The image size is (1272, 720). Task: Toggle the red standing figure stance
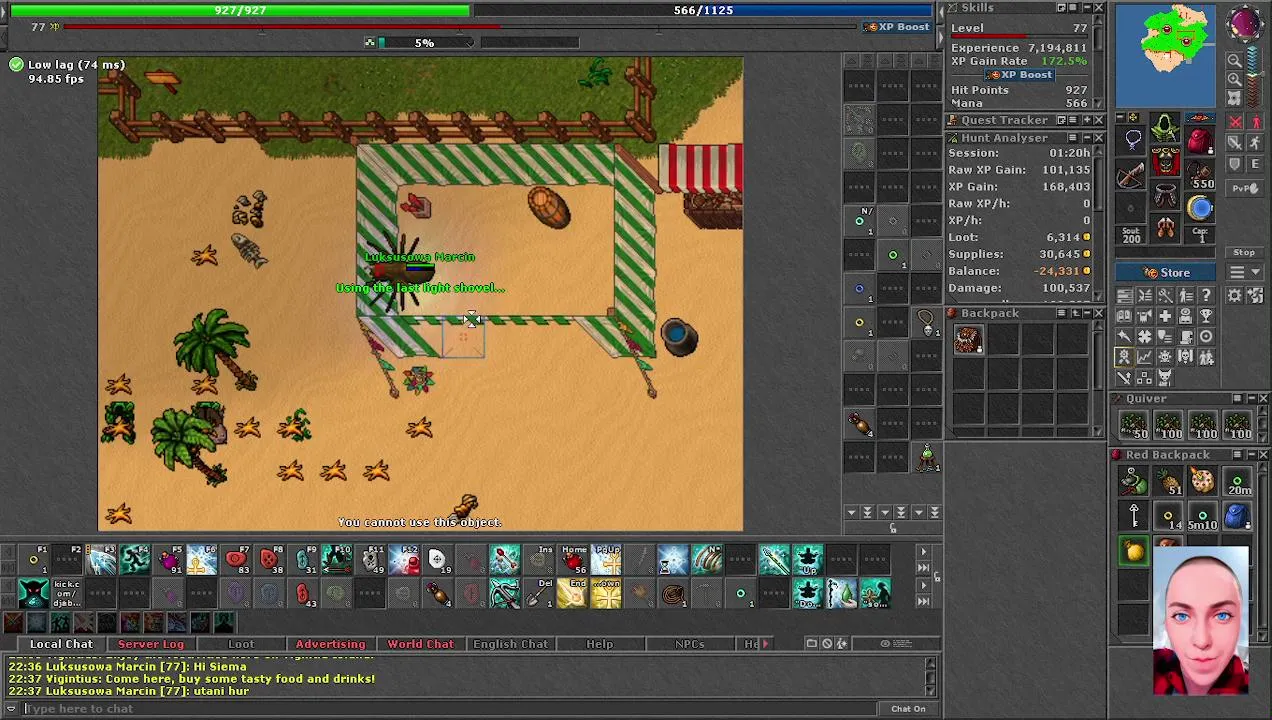pos(1255,121)
